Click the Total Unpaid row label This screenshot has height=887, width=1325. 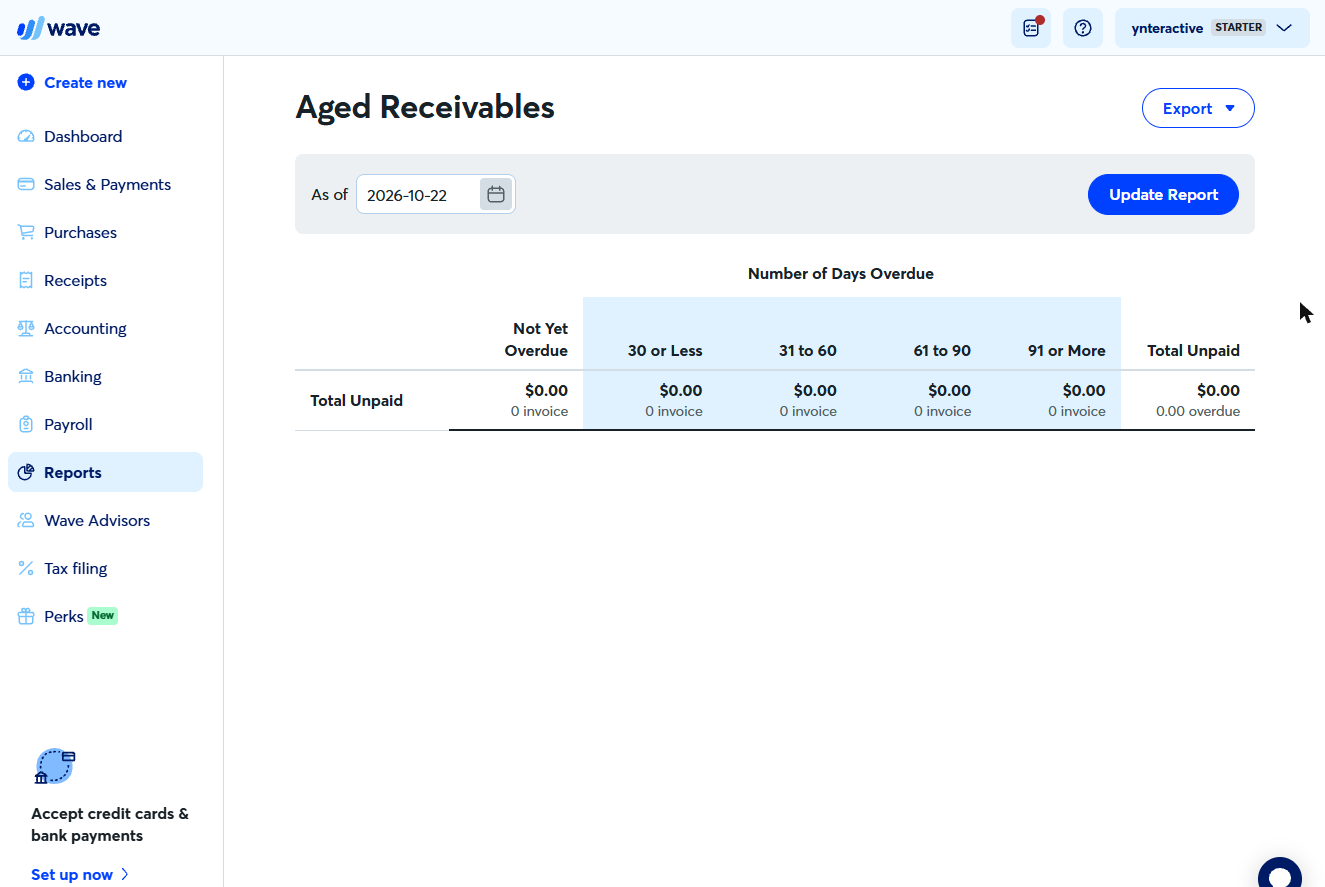[x=356, y=401]
